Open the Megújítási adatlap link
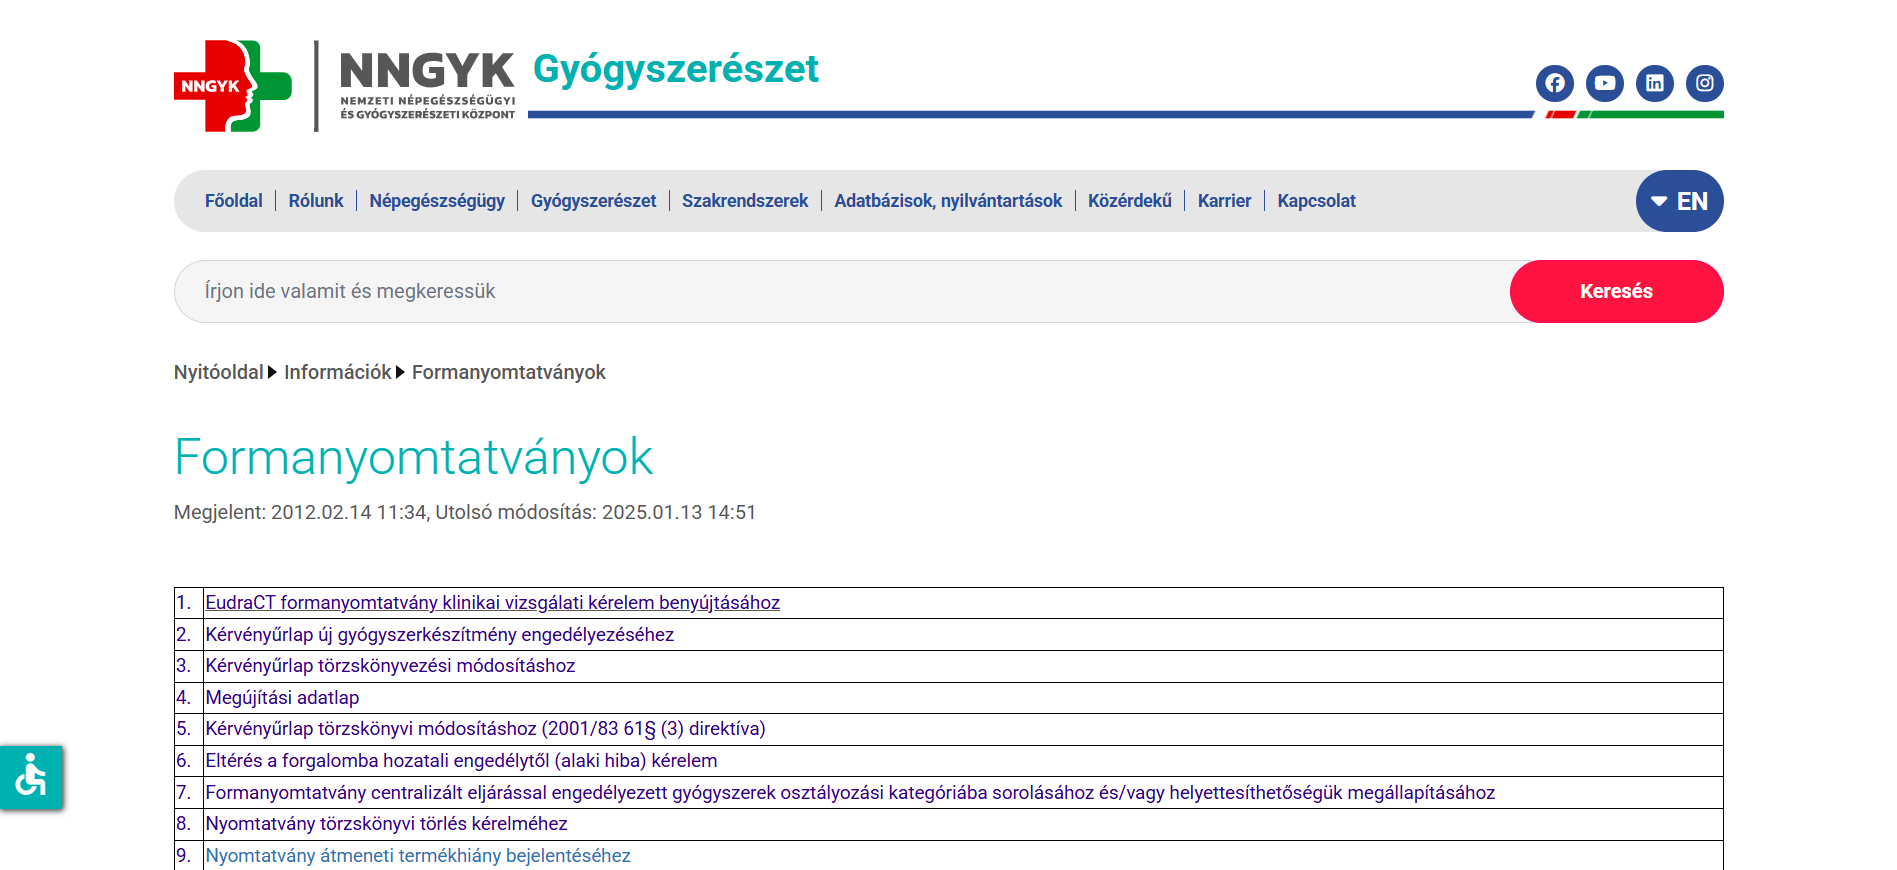 point(282,698)
